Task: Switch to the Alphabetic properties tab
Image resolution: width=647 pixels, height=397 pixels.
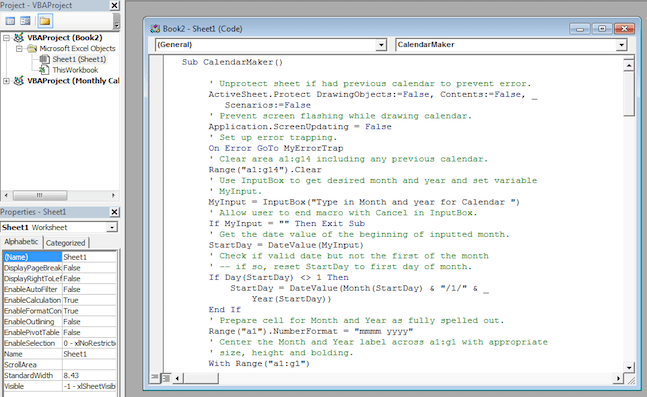Action: coord(21,242)
